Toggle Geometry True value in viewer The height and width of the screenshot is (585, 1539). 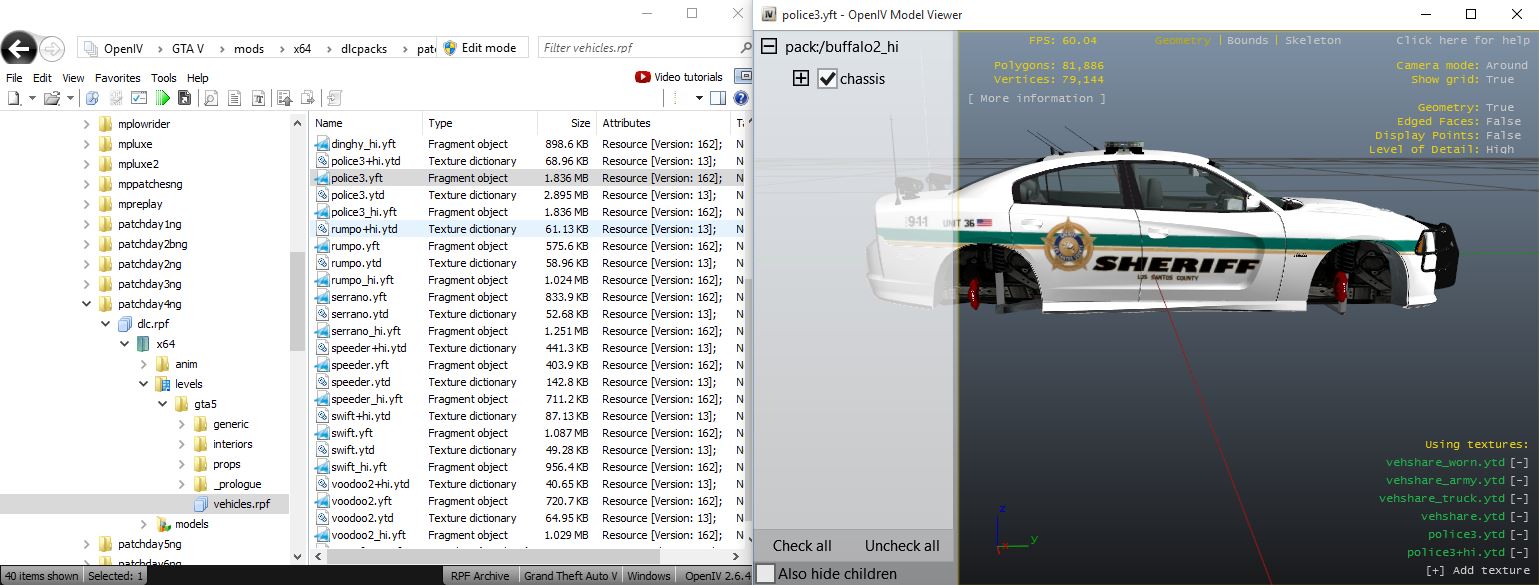pos(1499,107)
